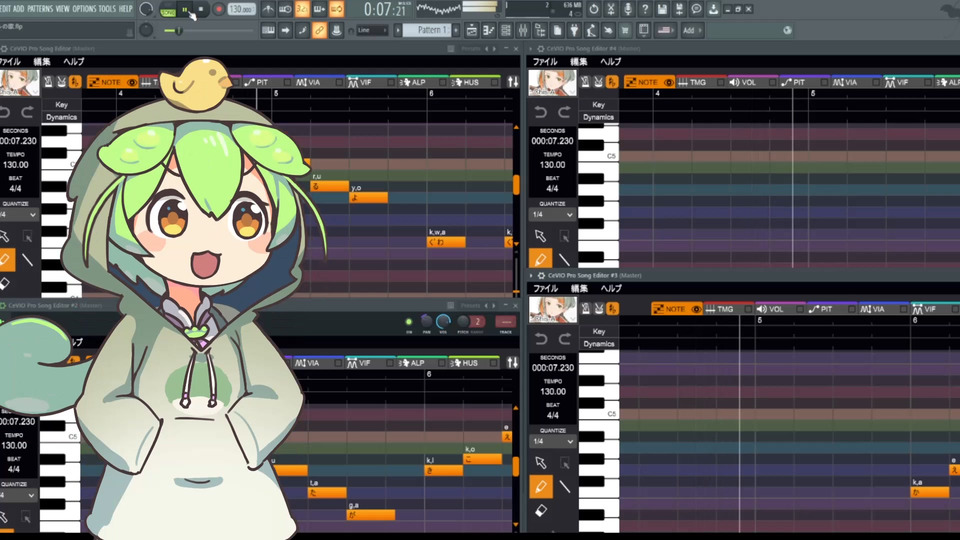This screenshot has width=960, height=540.
Task: Click the redo arrow in Song Editor #3
Action: [x=565, y=339]
